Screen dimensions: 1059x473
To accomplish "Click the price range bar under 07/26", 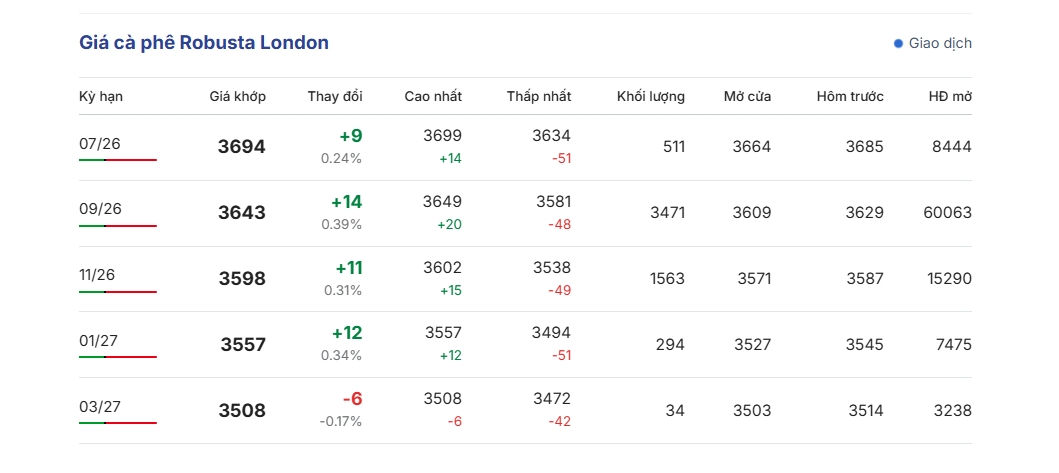I will [x=118, y=160].
